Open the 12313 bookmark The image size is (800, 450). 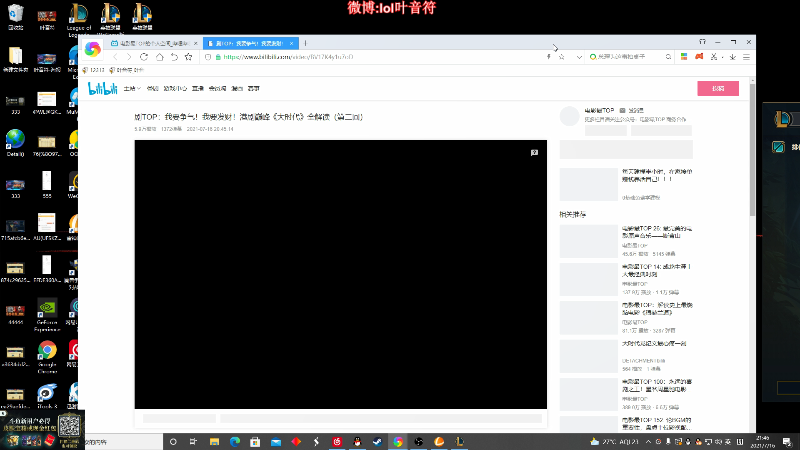pyautogui.click(x=94, y=70)
